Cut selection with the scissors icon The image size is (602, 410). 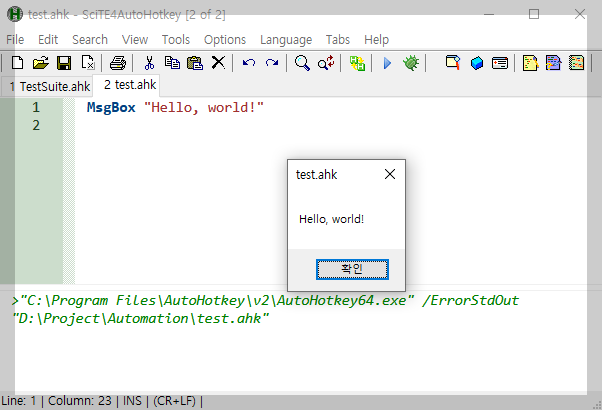pyautogui.click(x=149, y=63)
